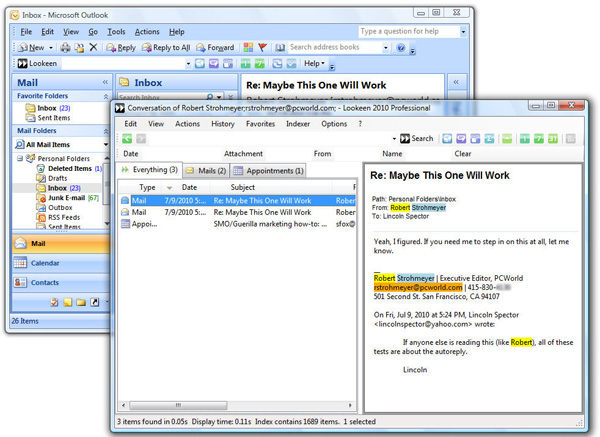Open the Favorites menu in Lookeen
Image resolution: width=600 pixels, height=437 pixels.
tap(261, 124)
